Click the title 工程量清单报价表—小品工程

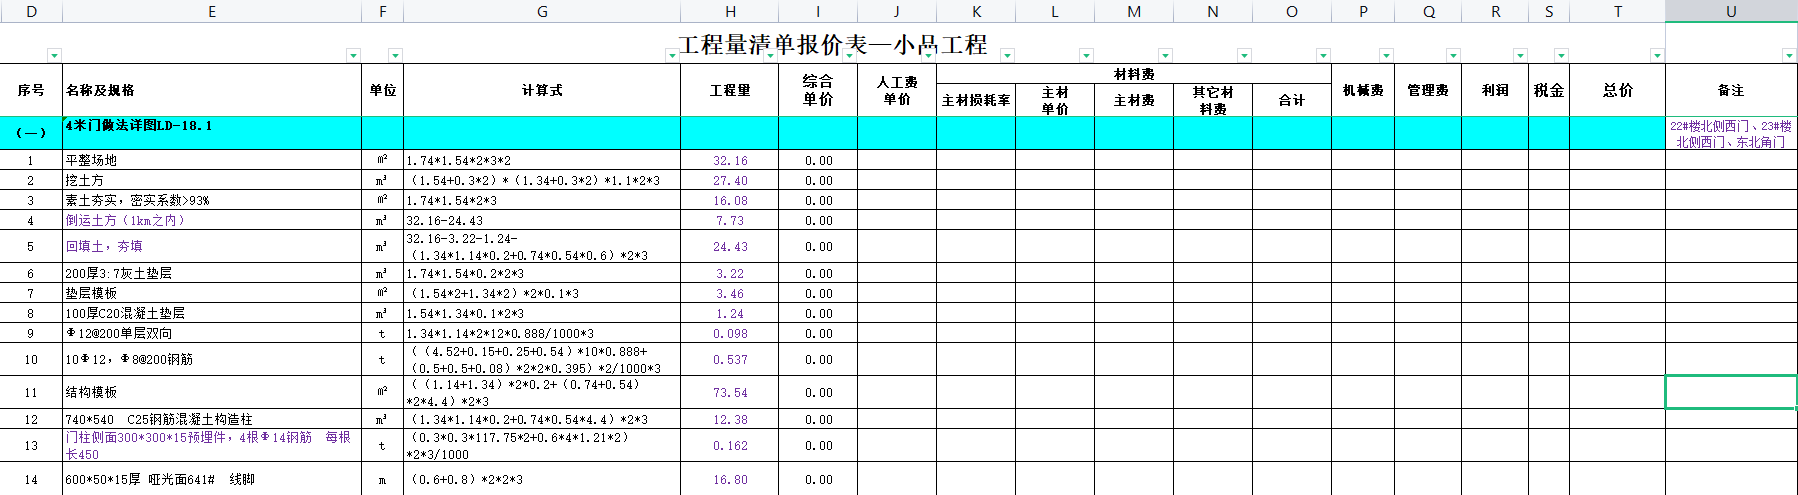pyautogui.click(x=833, y=45)
